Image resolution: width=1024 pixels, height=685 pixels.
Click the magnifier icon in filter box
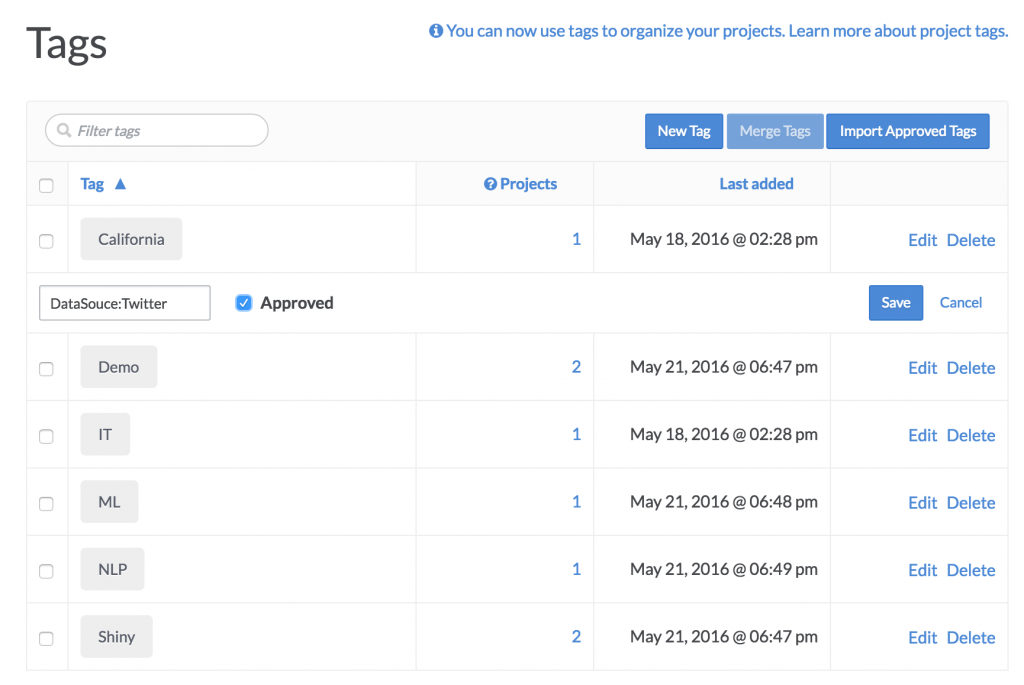(x=63, y=131)
